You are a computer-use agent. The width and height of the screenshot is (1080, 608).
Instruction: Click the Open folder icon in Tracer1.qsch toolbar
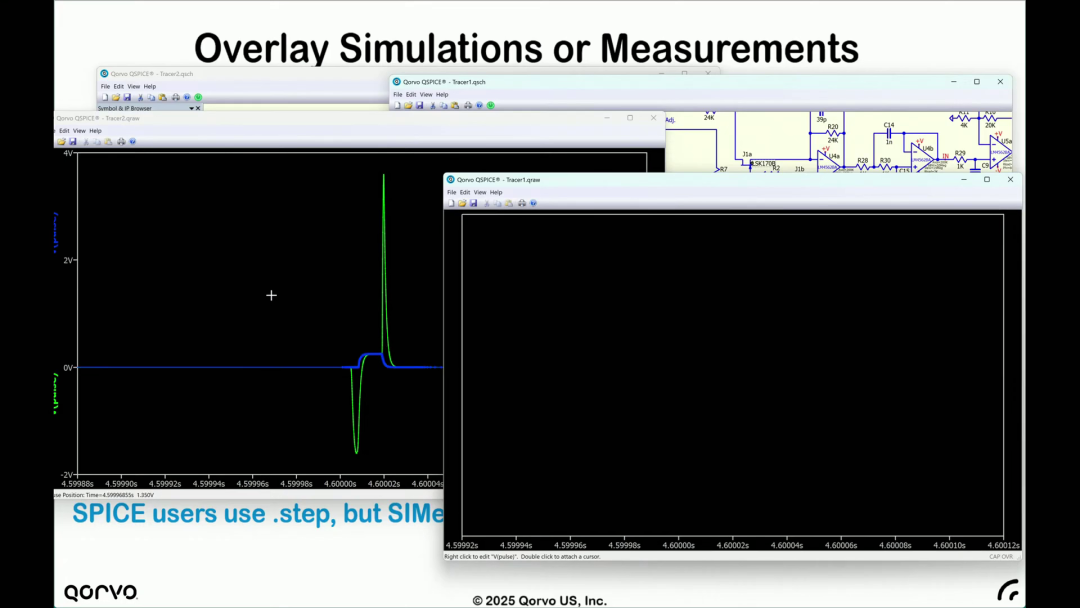coord(408,106)
